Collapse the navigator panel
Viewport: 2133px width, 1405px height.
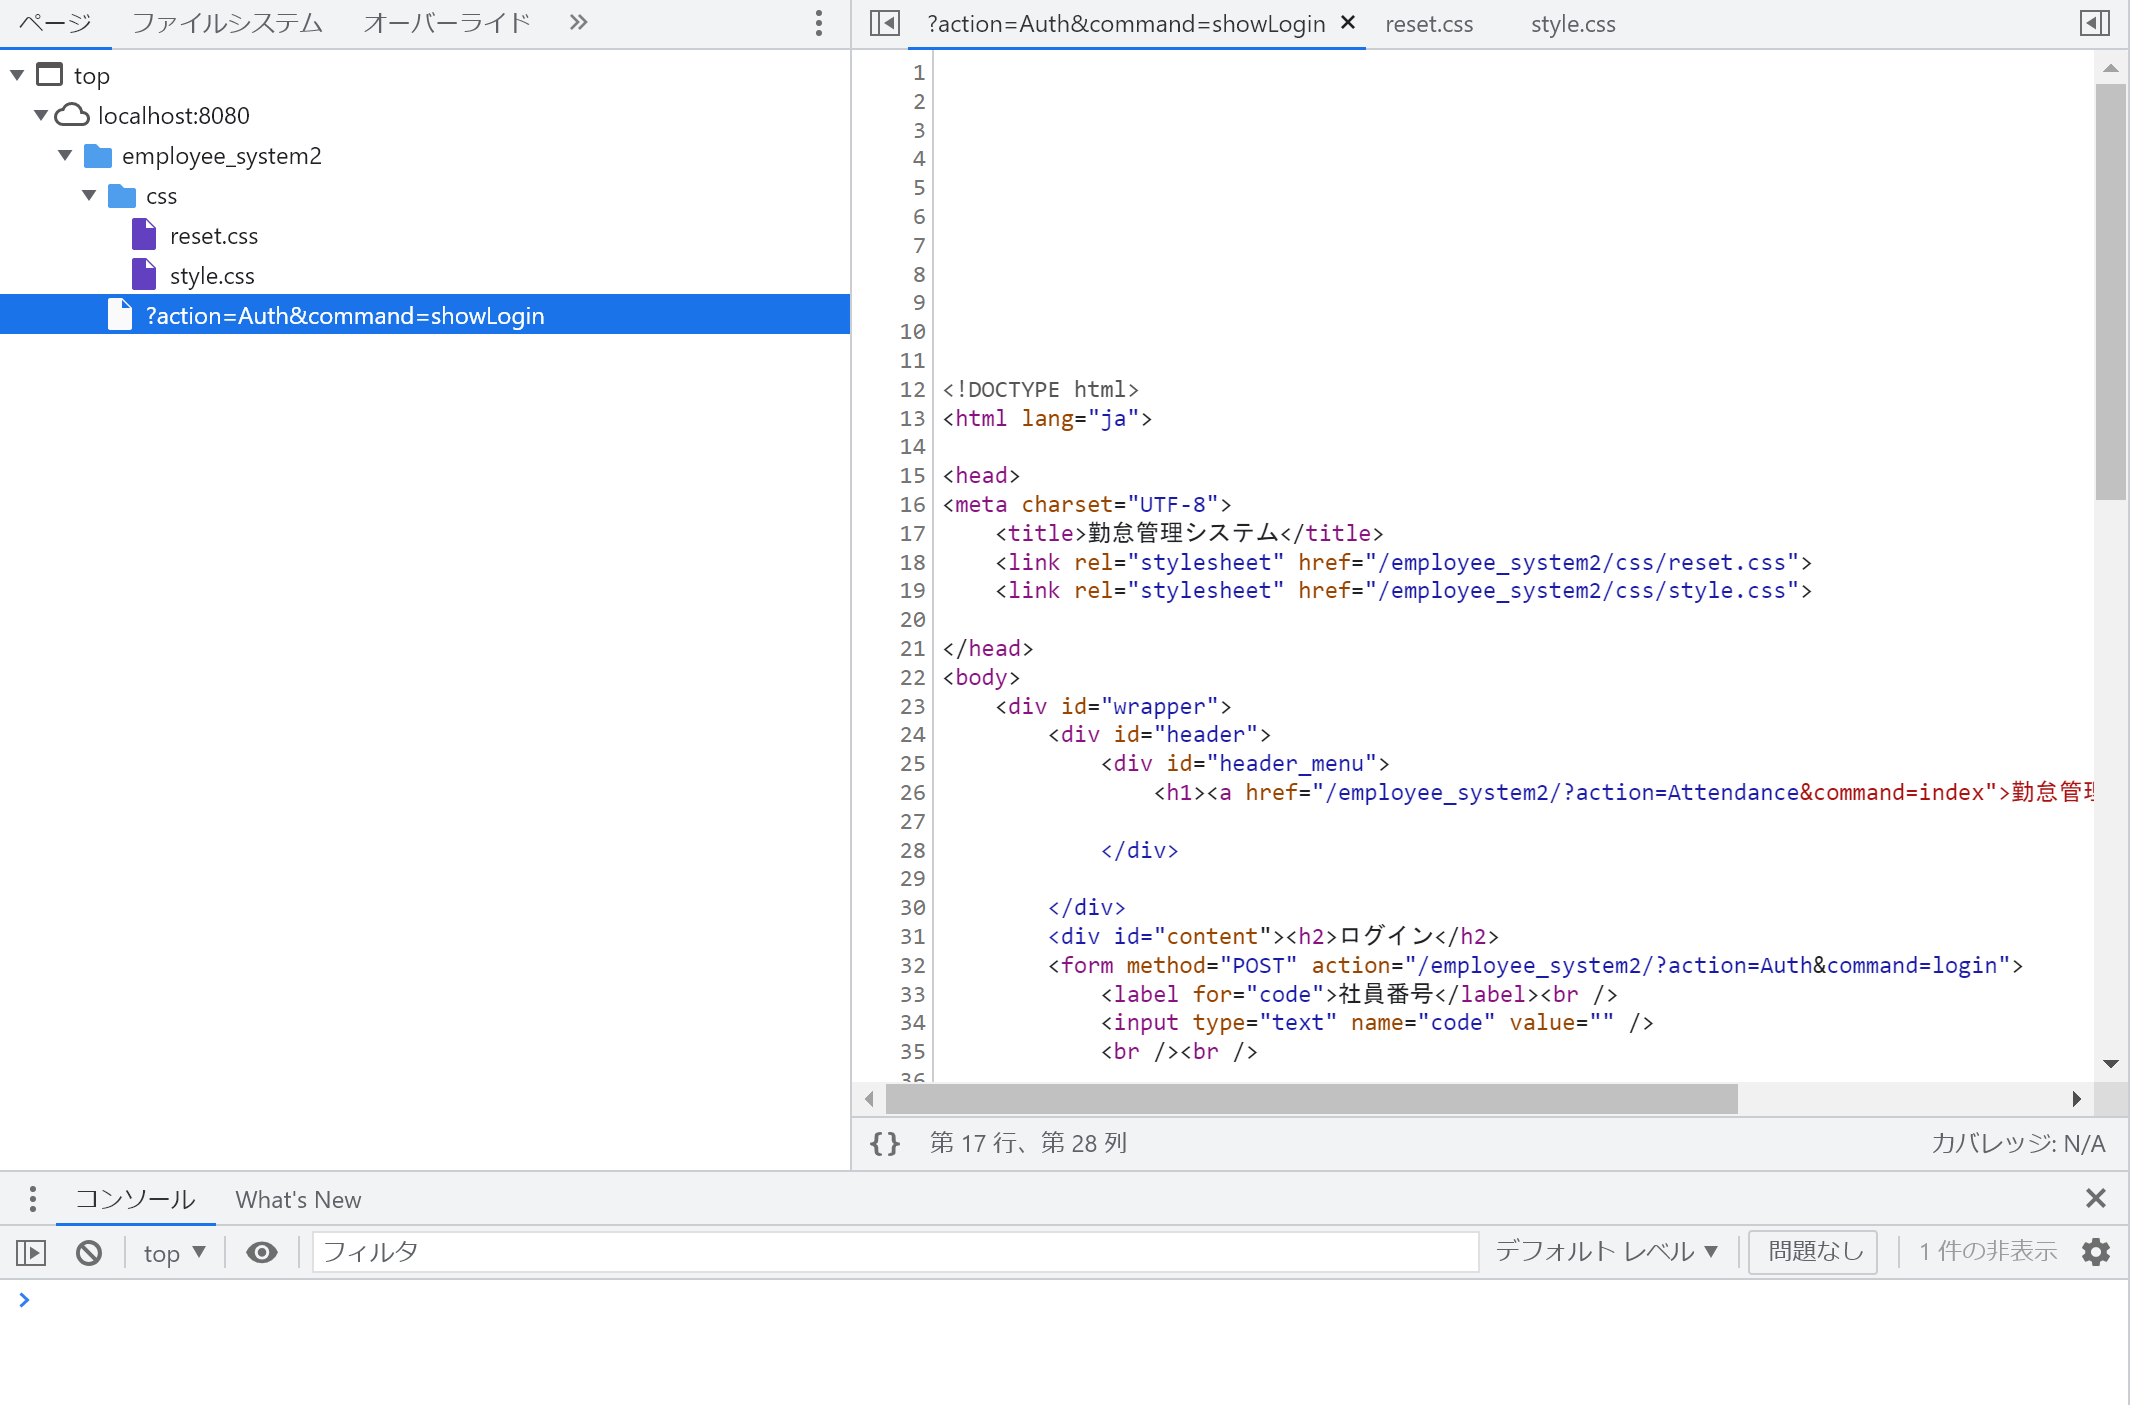[x=884, y=22]
